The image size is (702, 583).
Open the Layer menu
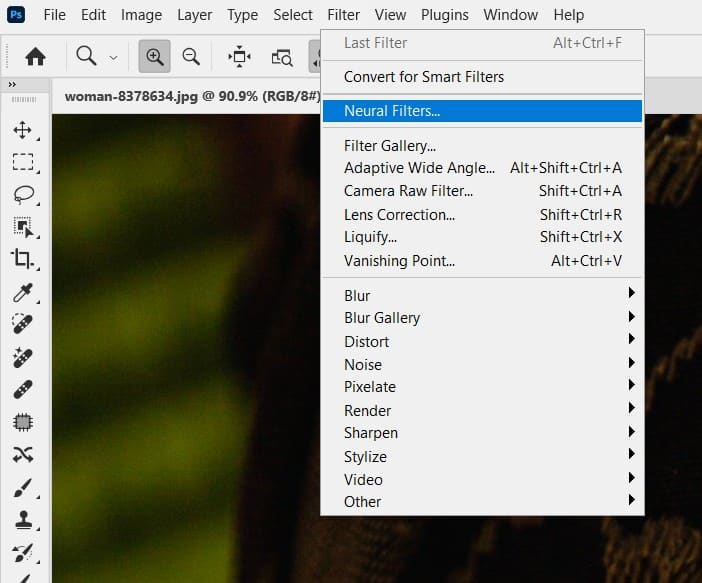194,15
